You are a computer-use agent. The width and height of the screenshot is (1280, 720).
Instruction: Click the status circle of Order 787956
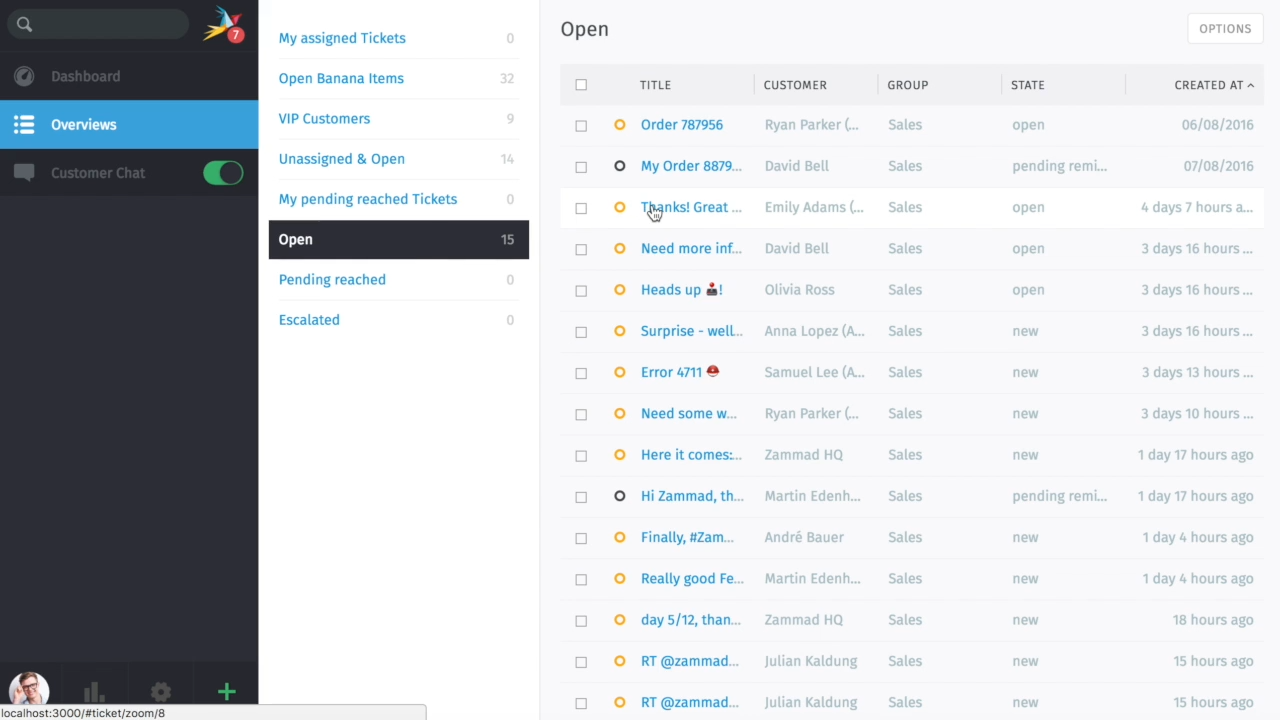(620, 125)
